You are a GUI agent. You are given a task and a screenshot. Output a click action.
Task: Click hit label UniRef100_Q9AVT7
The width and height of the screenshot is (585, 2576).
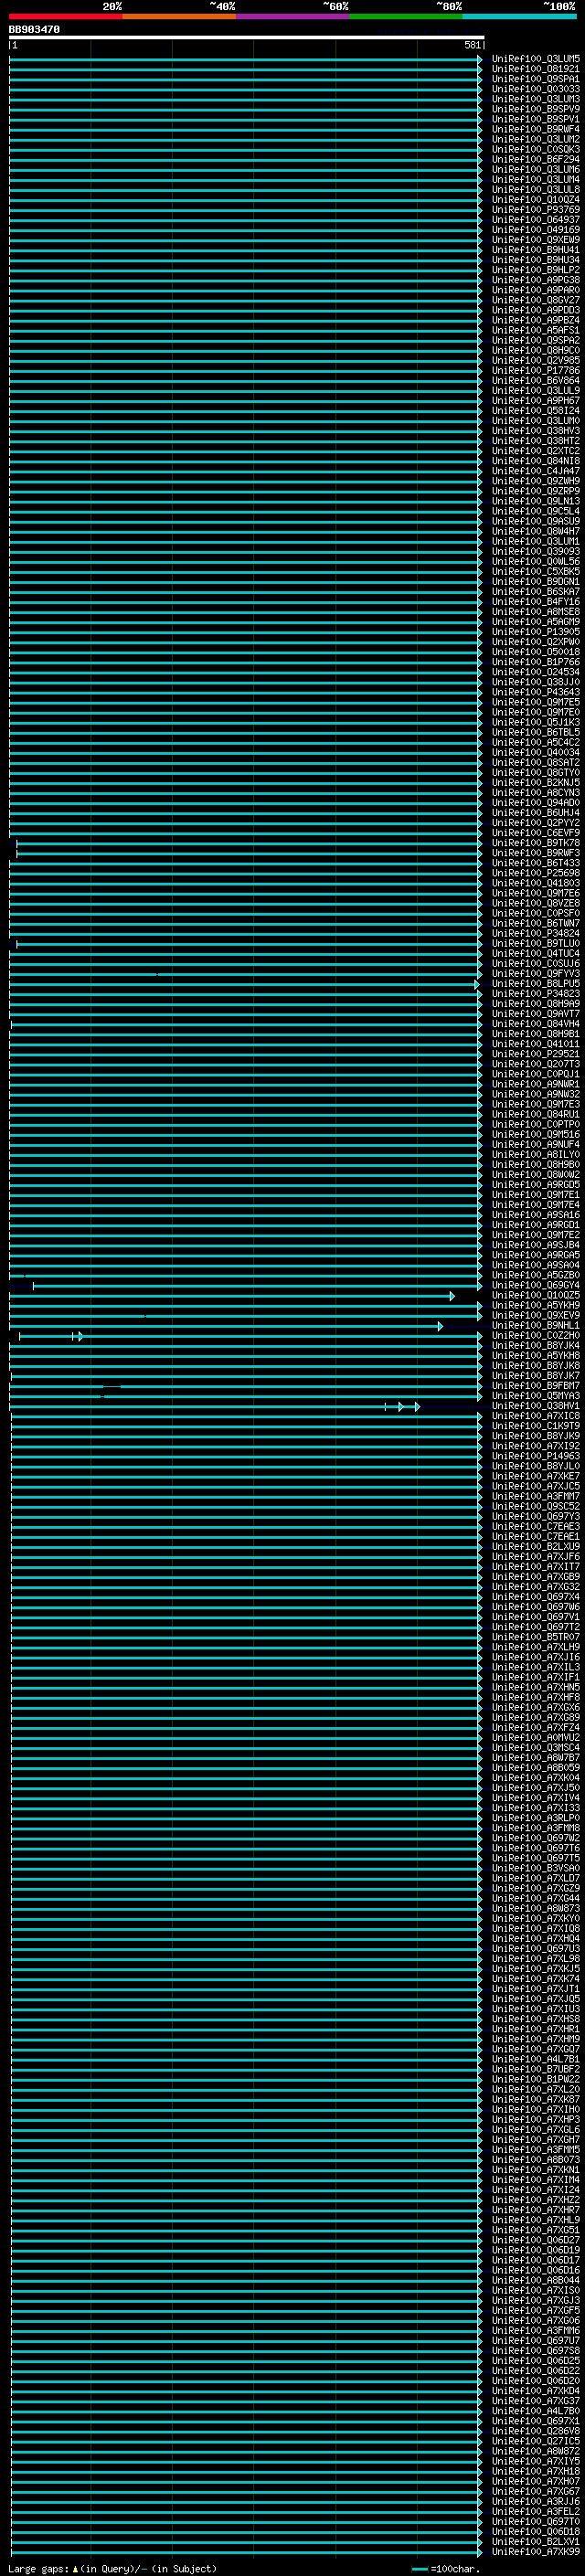[x=536, y=1014]
